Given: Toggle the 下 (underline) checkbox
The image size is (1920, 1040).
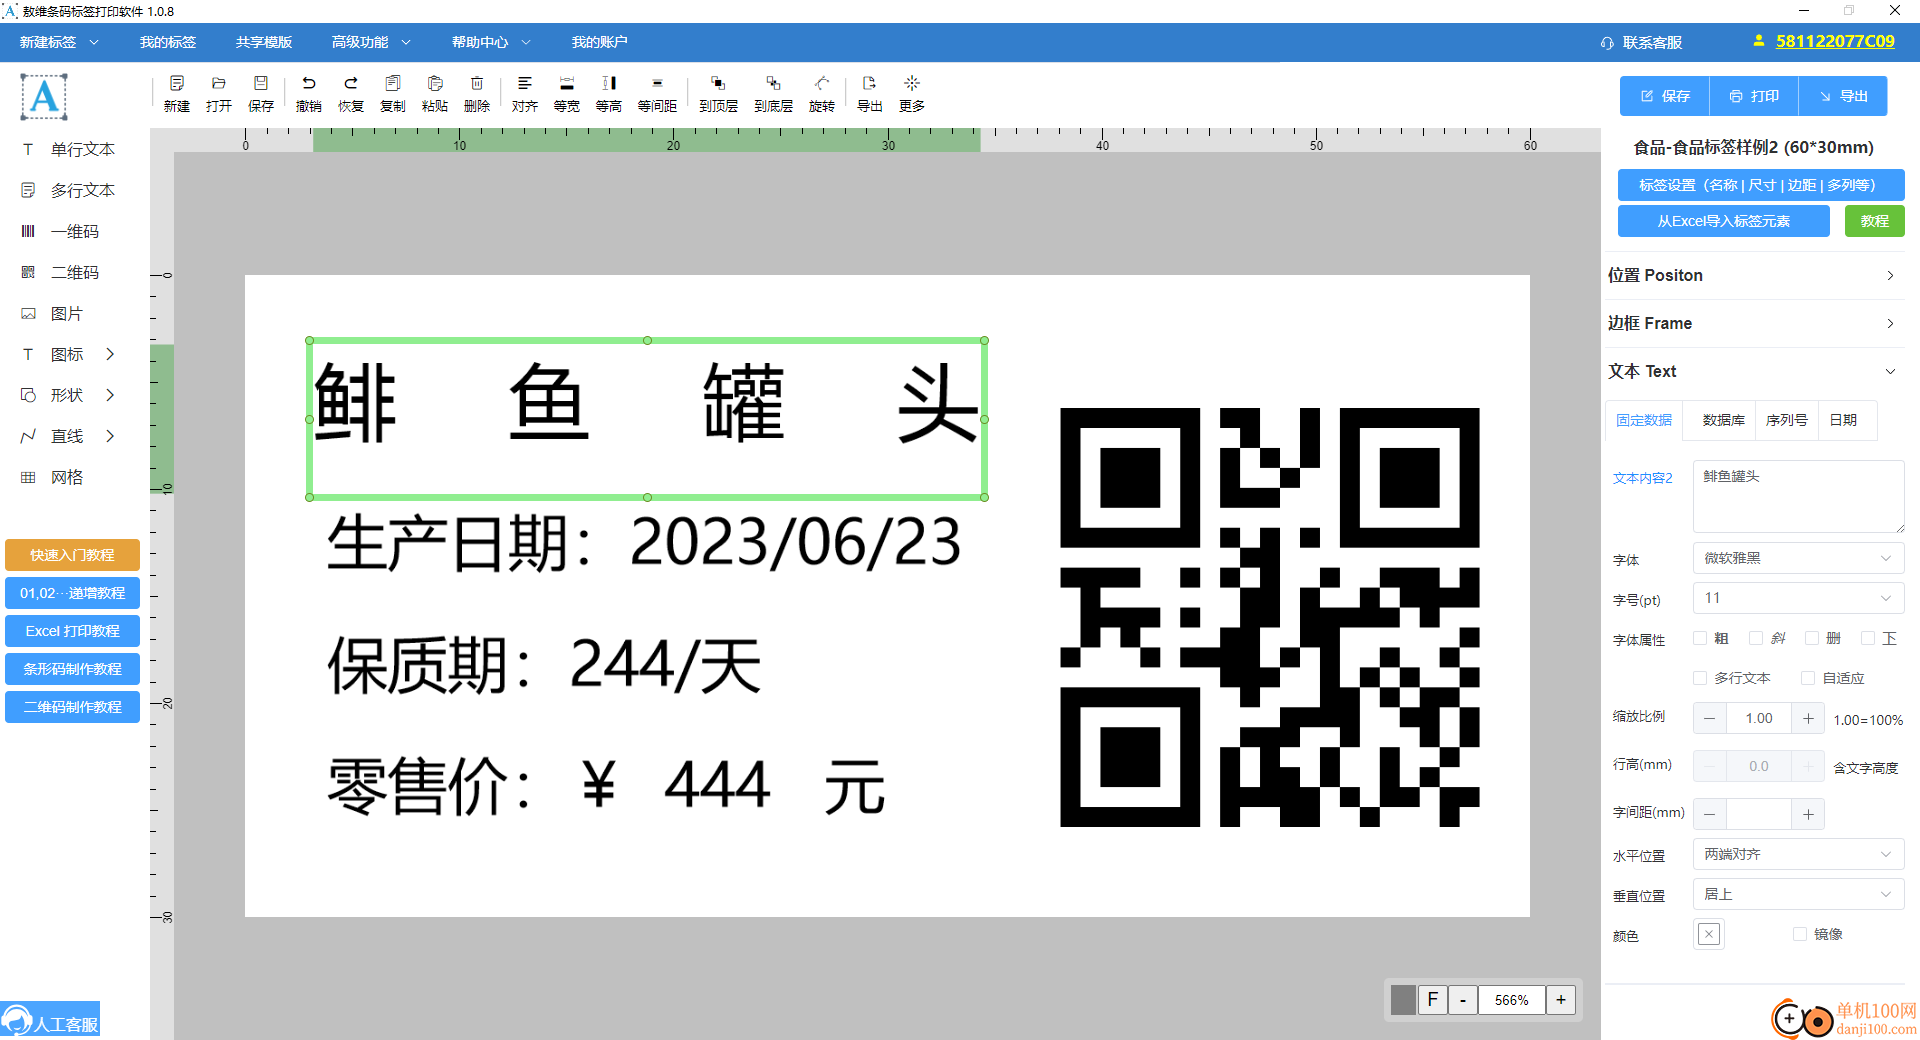Looking at the screenshot, I should 1868,638.
